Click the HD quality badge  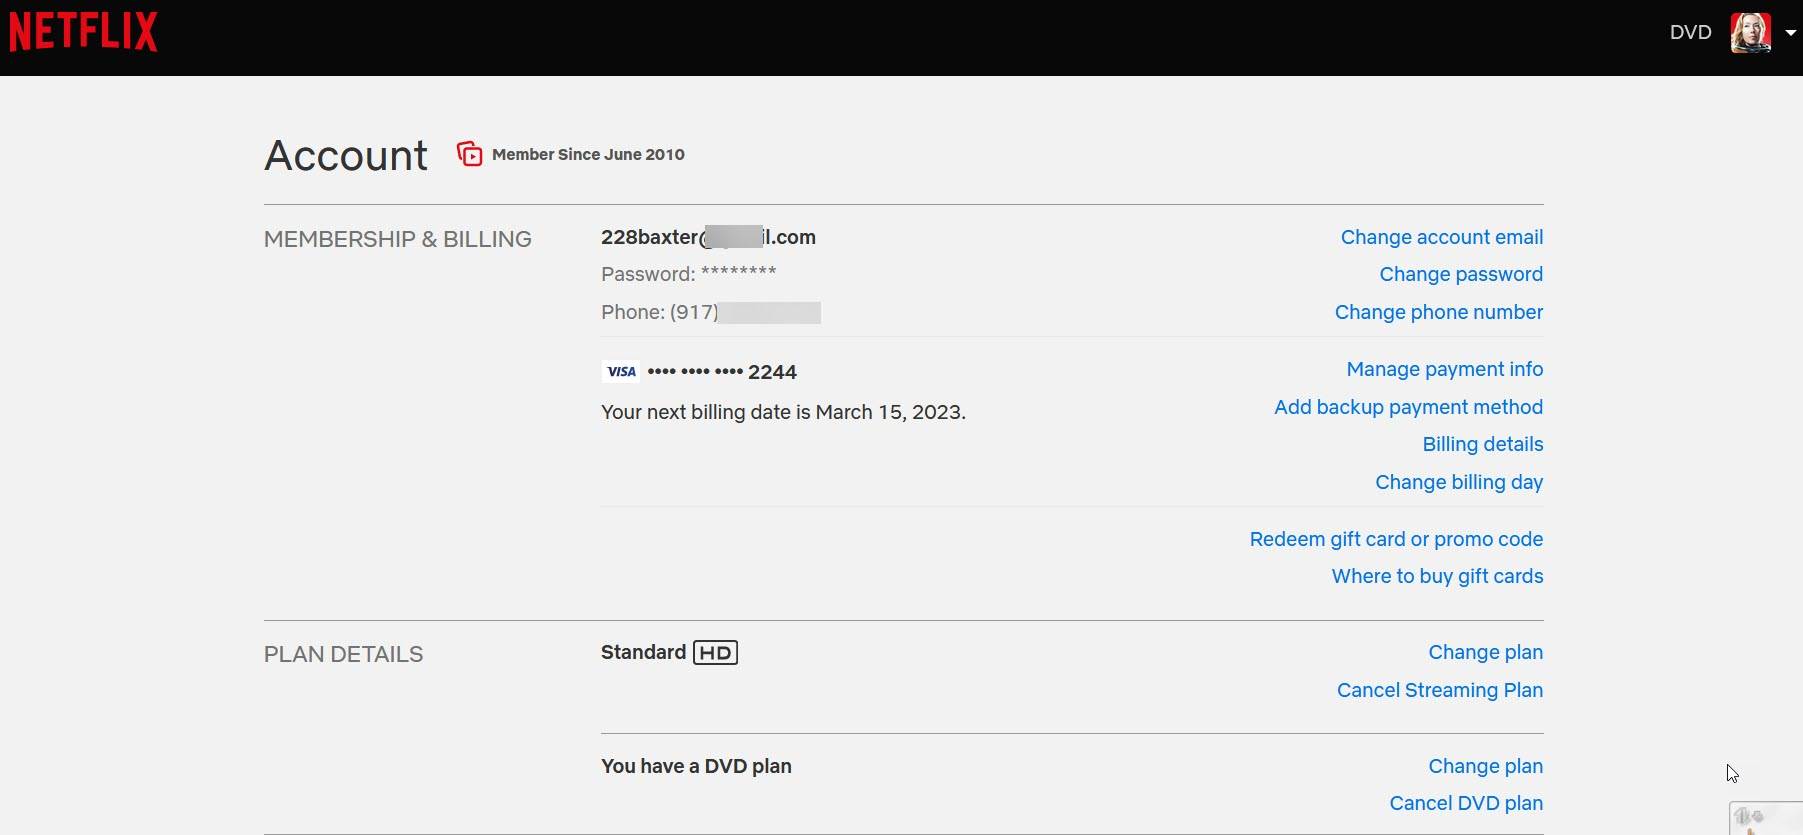(715, 653)
